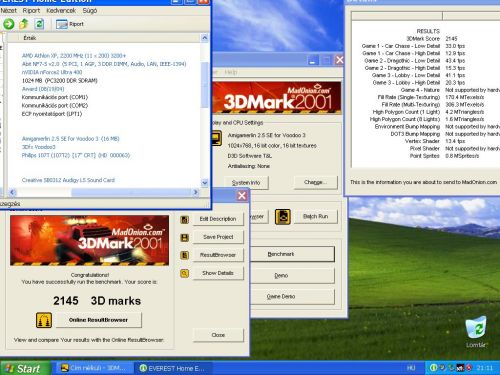Click the 3DMark2001 banner in the score dialog
The image size is (500, 375).
pyautogui.click(x=89, y=240)
